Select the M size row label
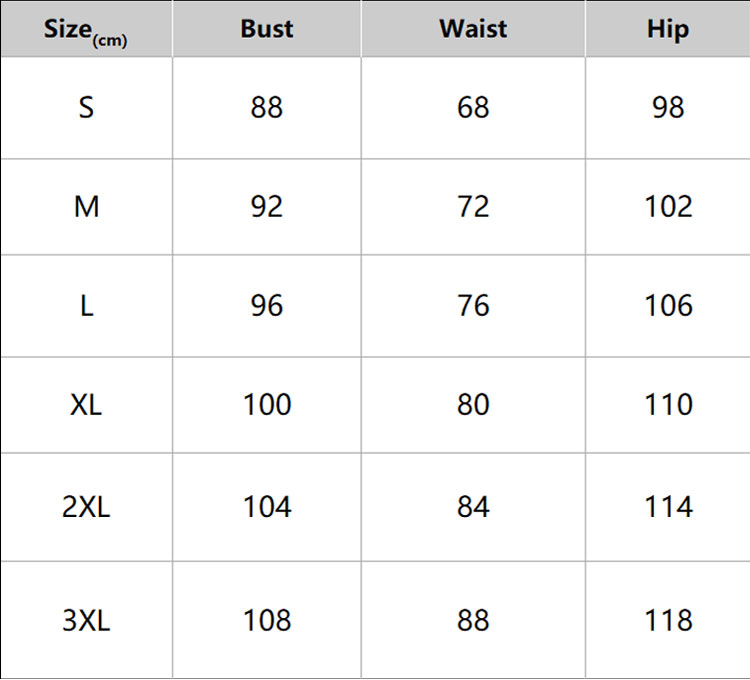 click(86, 206)
